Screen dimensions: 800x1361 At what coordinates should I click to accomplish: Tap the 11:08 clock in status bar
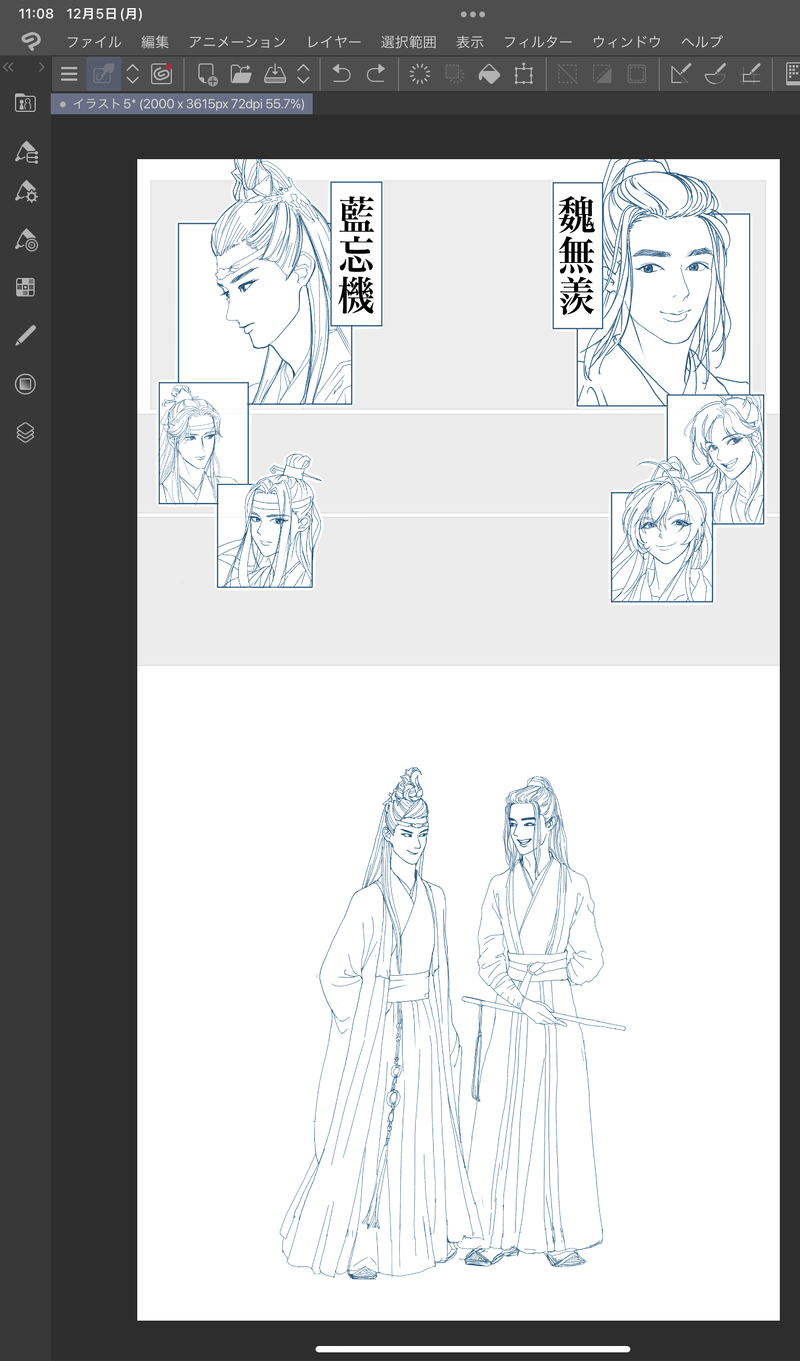pyautogui.click(x=36, y=15)
